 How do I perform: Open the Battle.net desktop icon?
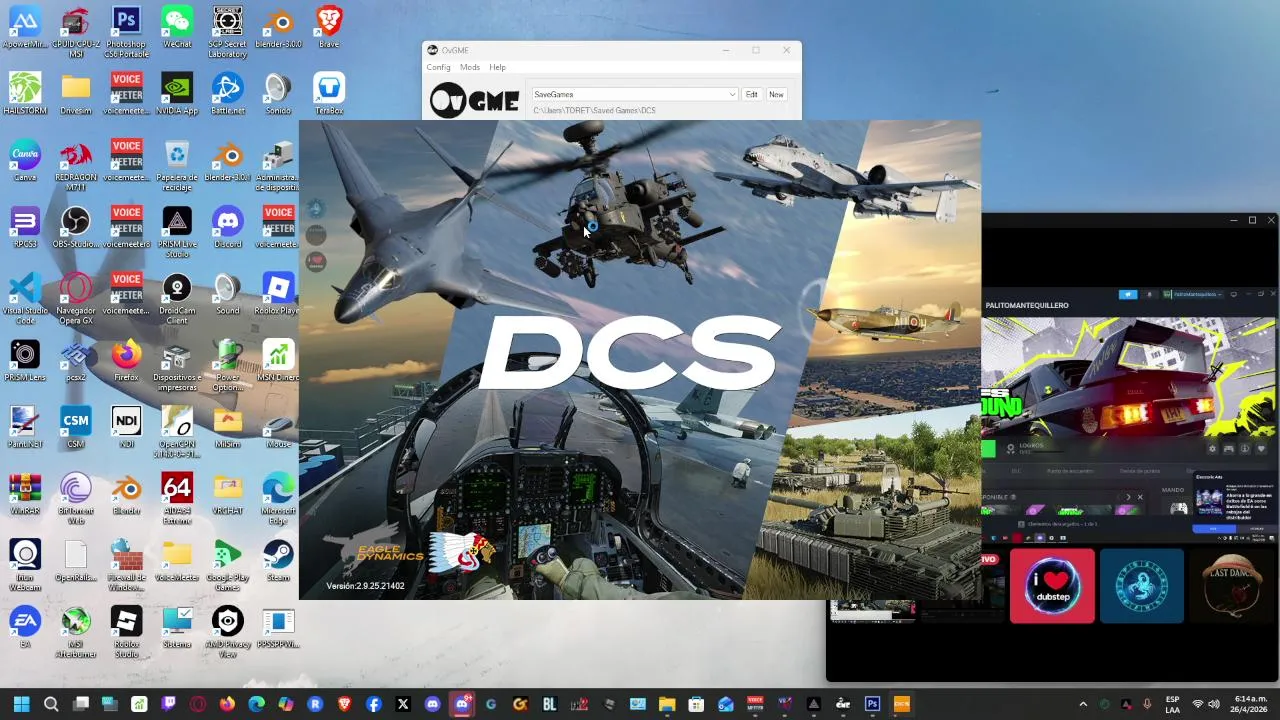[x=227, y=94]
